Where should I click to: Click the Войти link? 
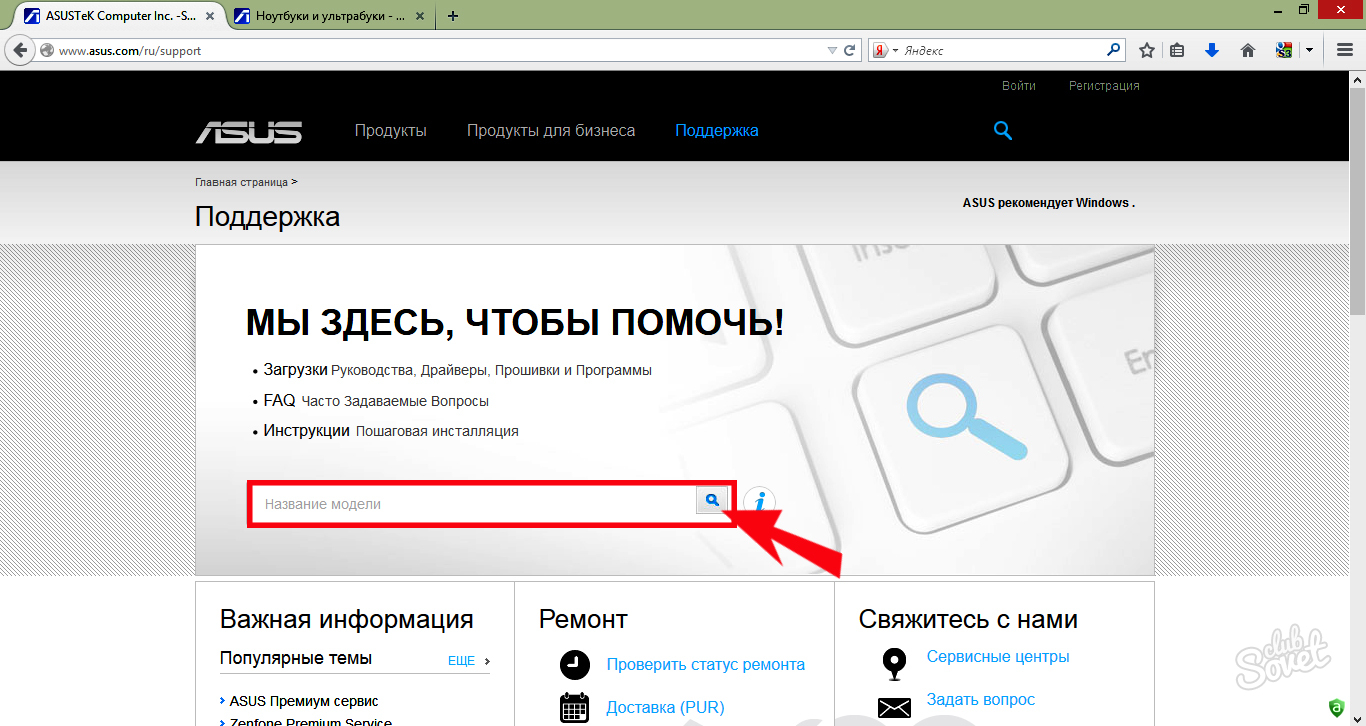pyautogui.click(x=1019, y=86)
